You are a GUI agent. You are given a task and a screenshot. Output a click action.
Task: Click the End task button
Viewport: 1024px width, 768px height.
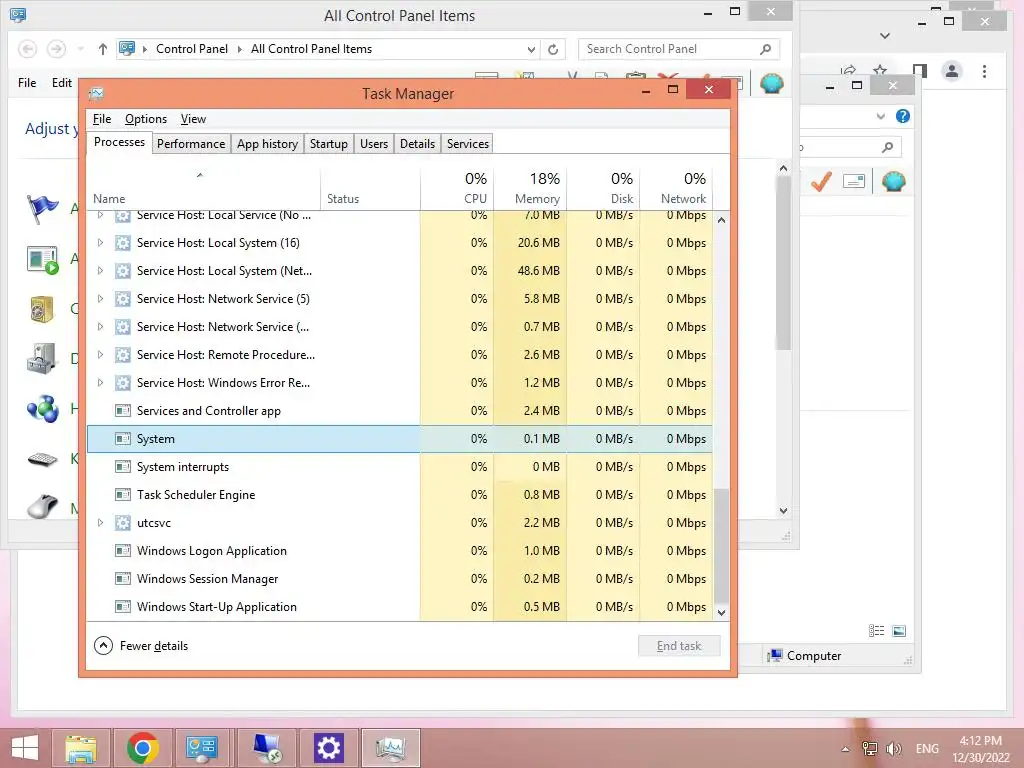tap(679, 646)
